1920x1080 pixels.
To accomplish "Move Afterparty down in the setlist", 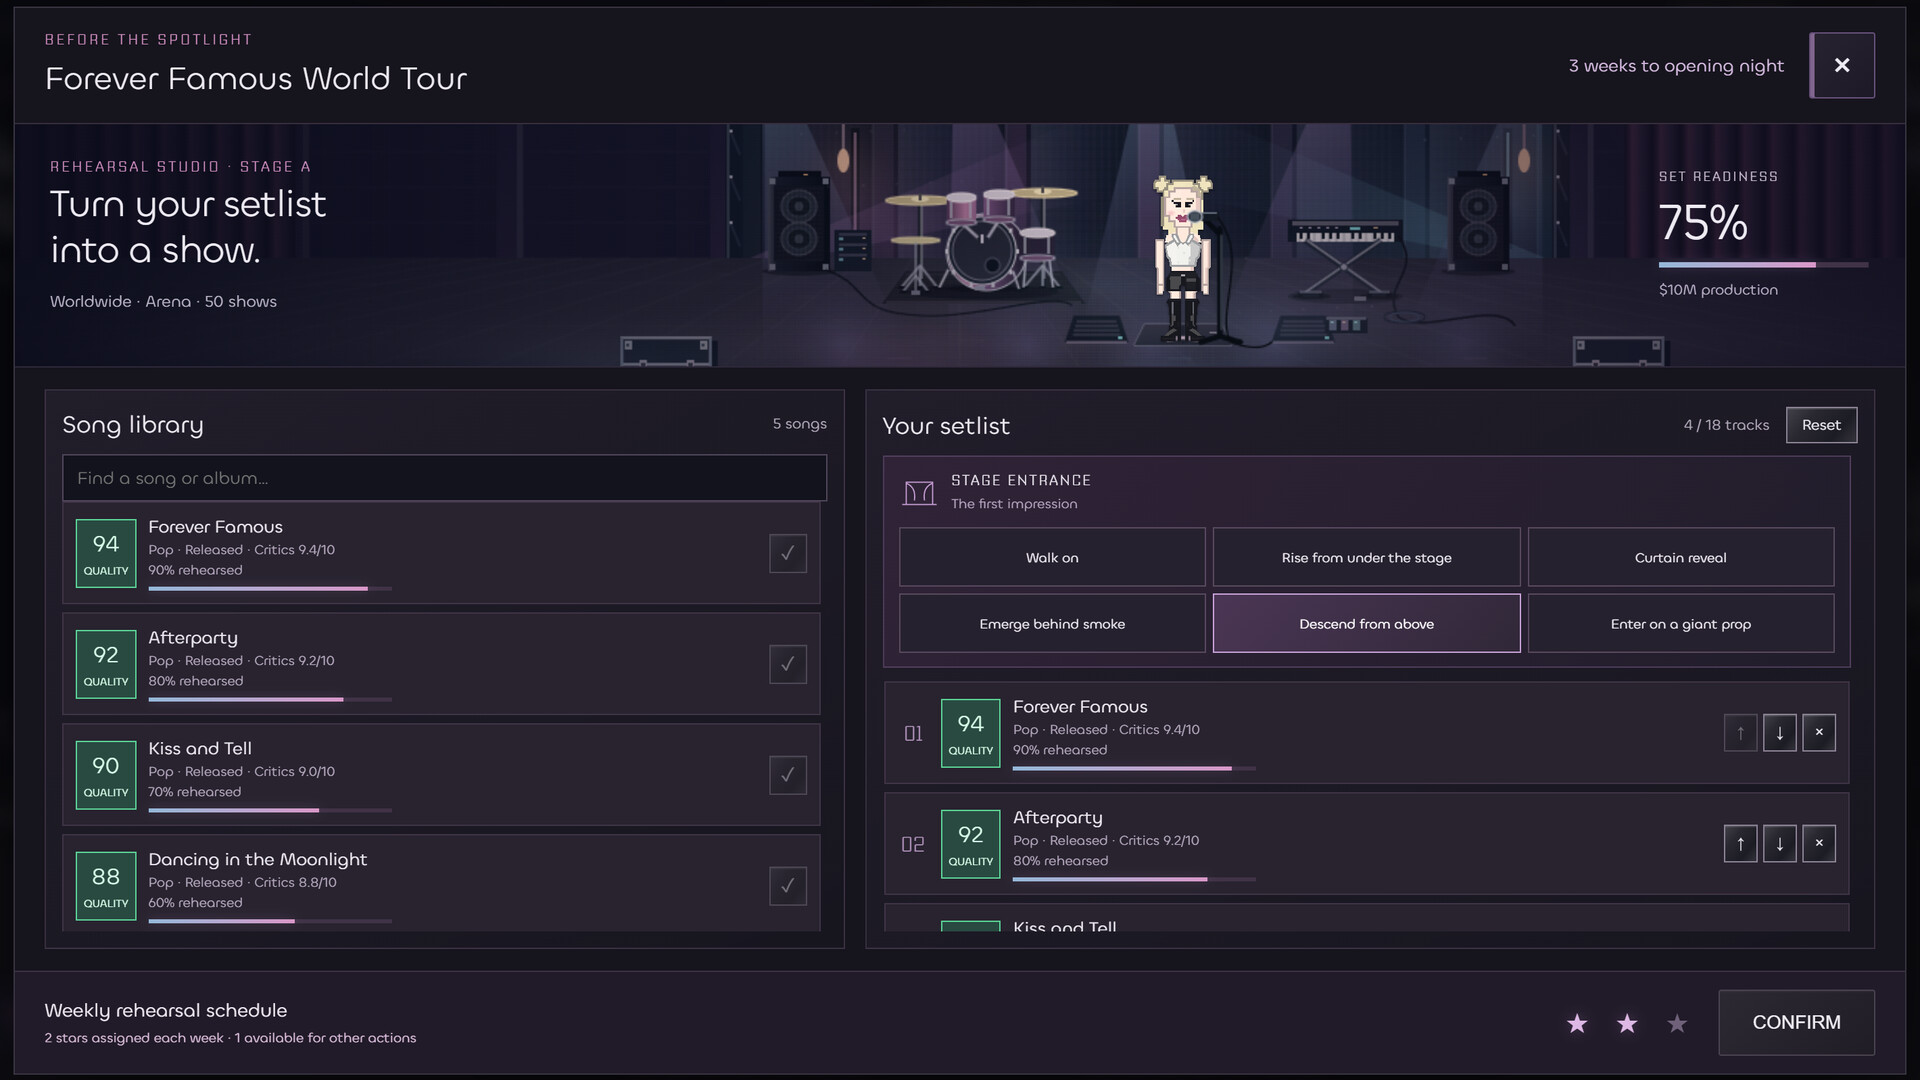I will (x=1780, y=844).
